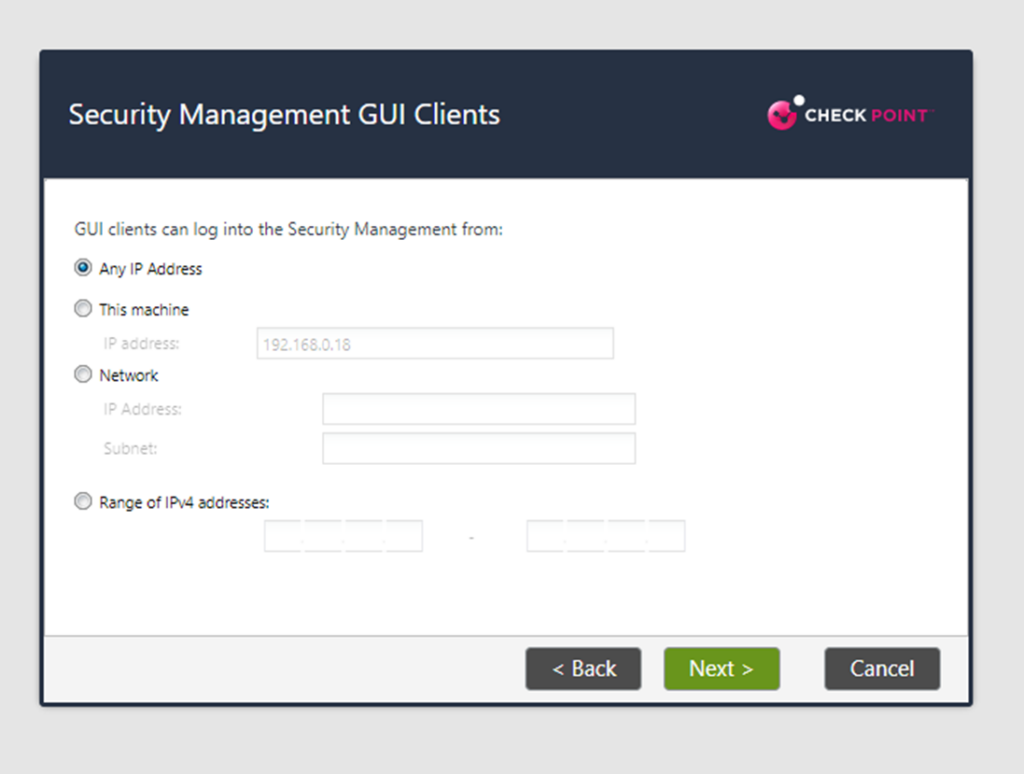Proceed by pressing the Next button
The width and height of the screenshot is (1024, 774).
[x=721, y=669]
